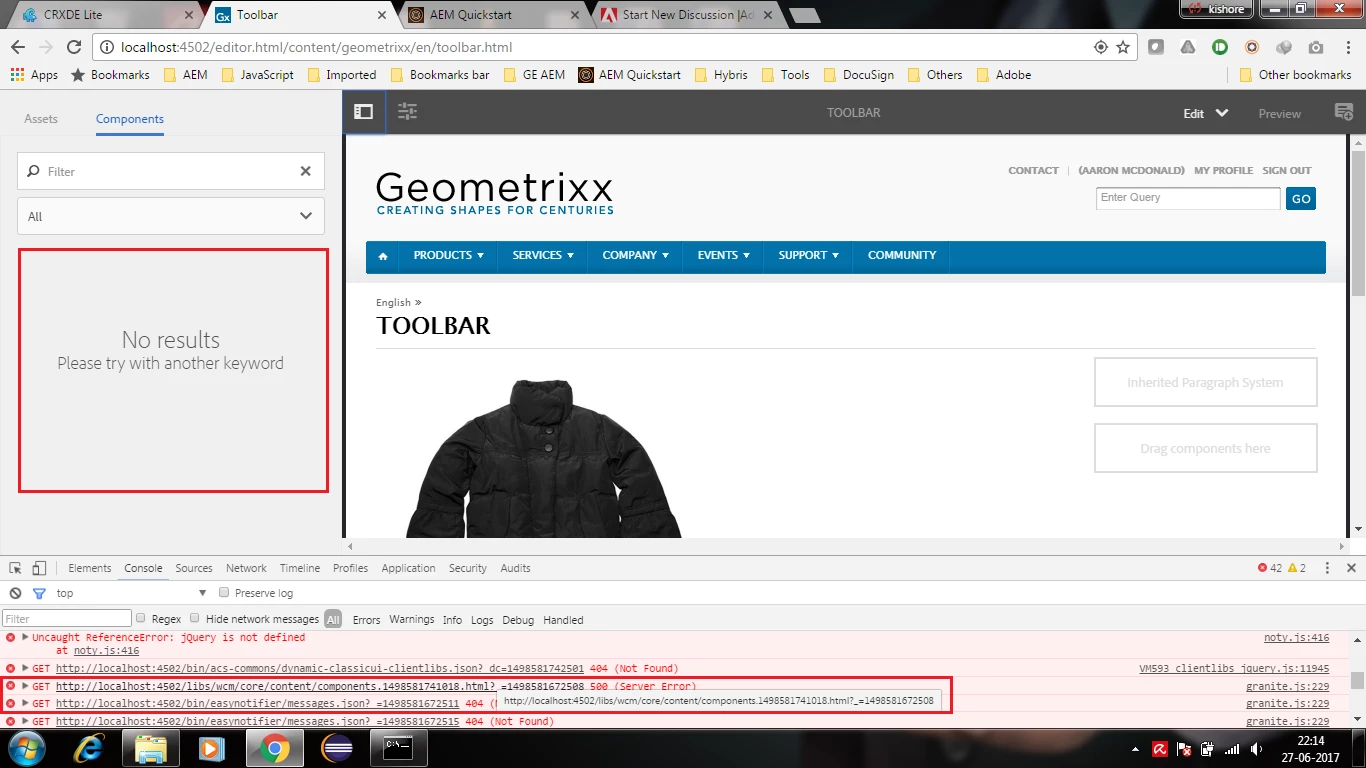This screenshot has width=1366, height=768.
Task: Open media player icon in taskbar
Action: [x=212, y=748]
